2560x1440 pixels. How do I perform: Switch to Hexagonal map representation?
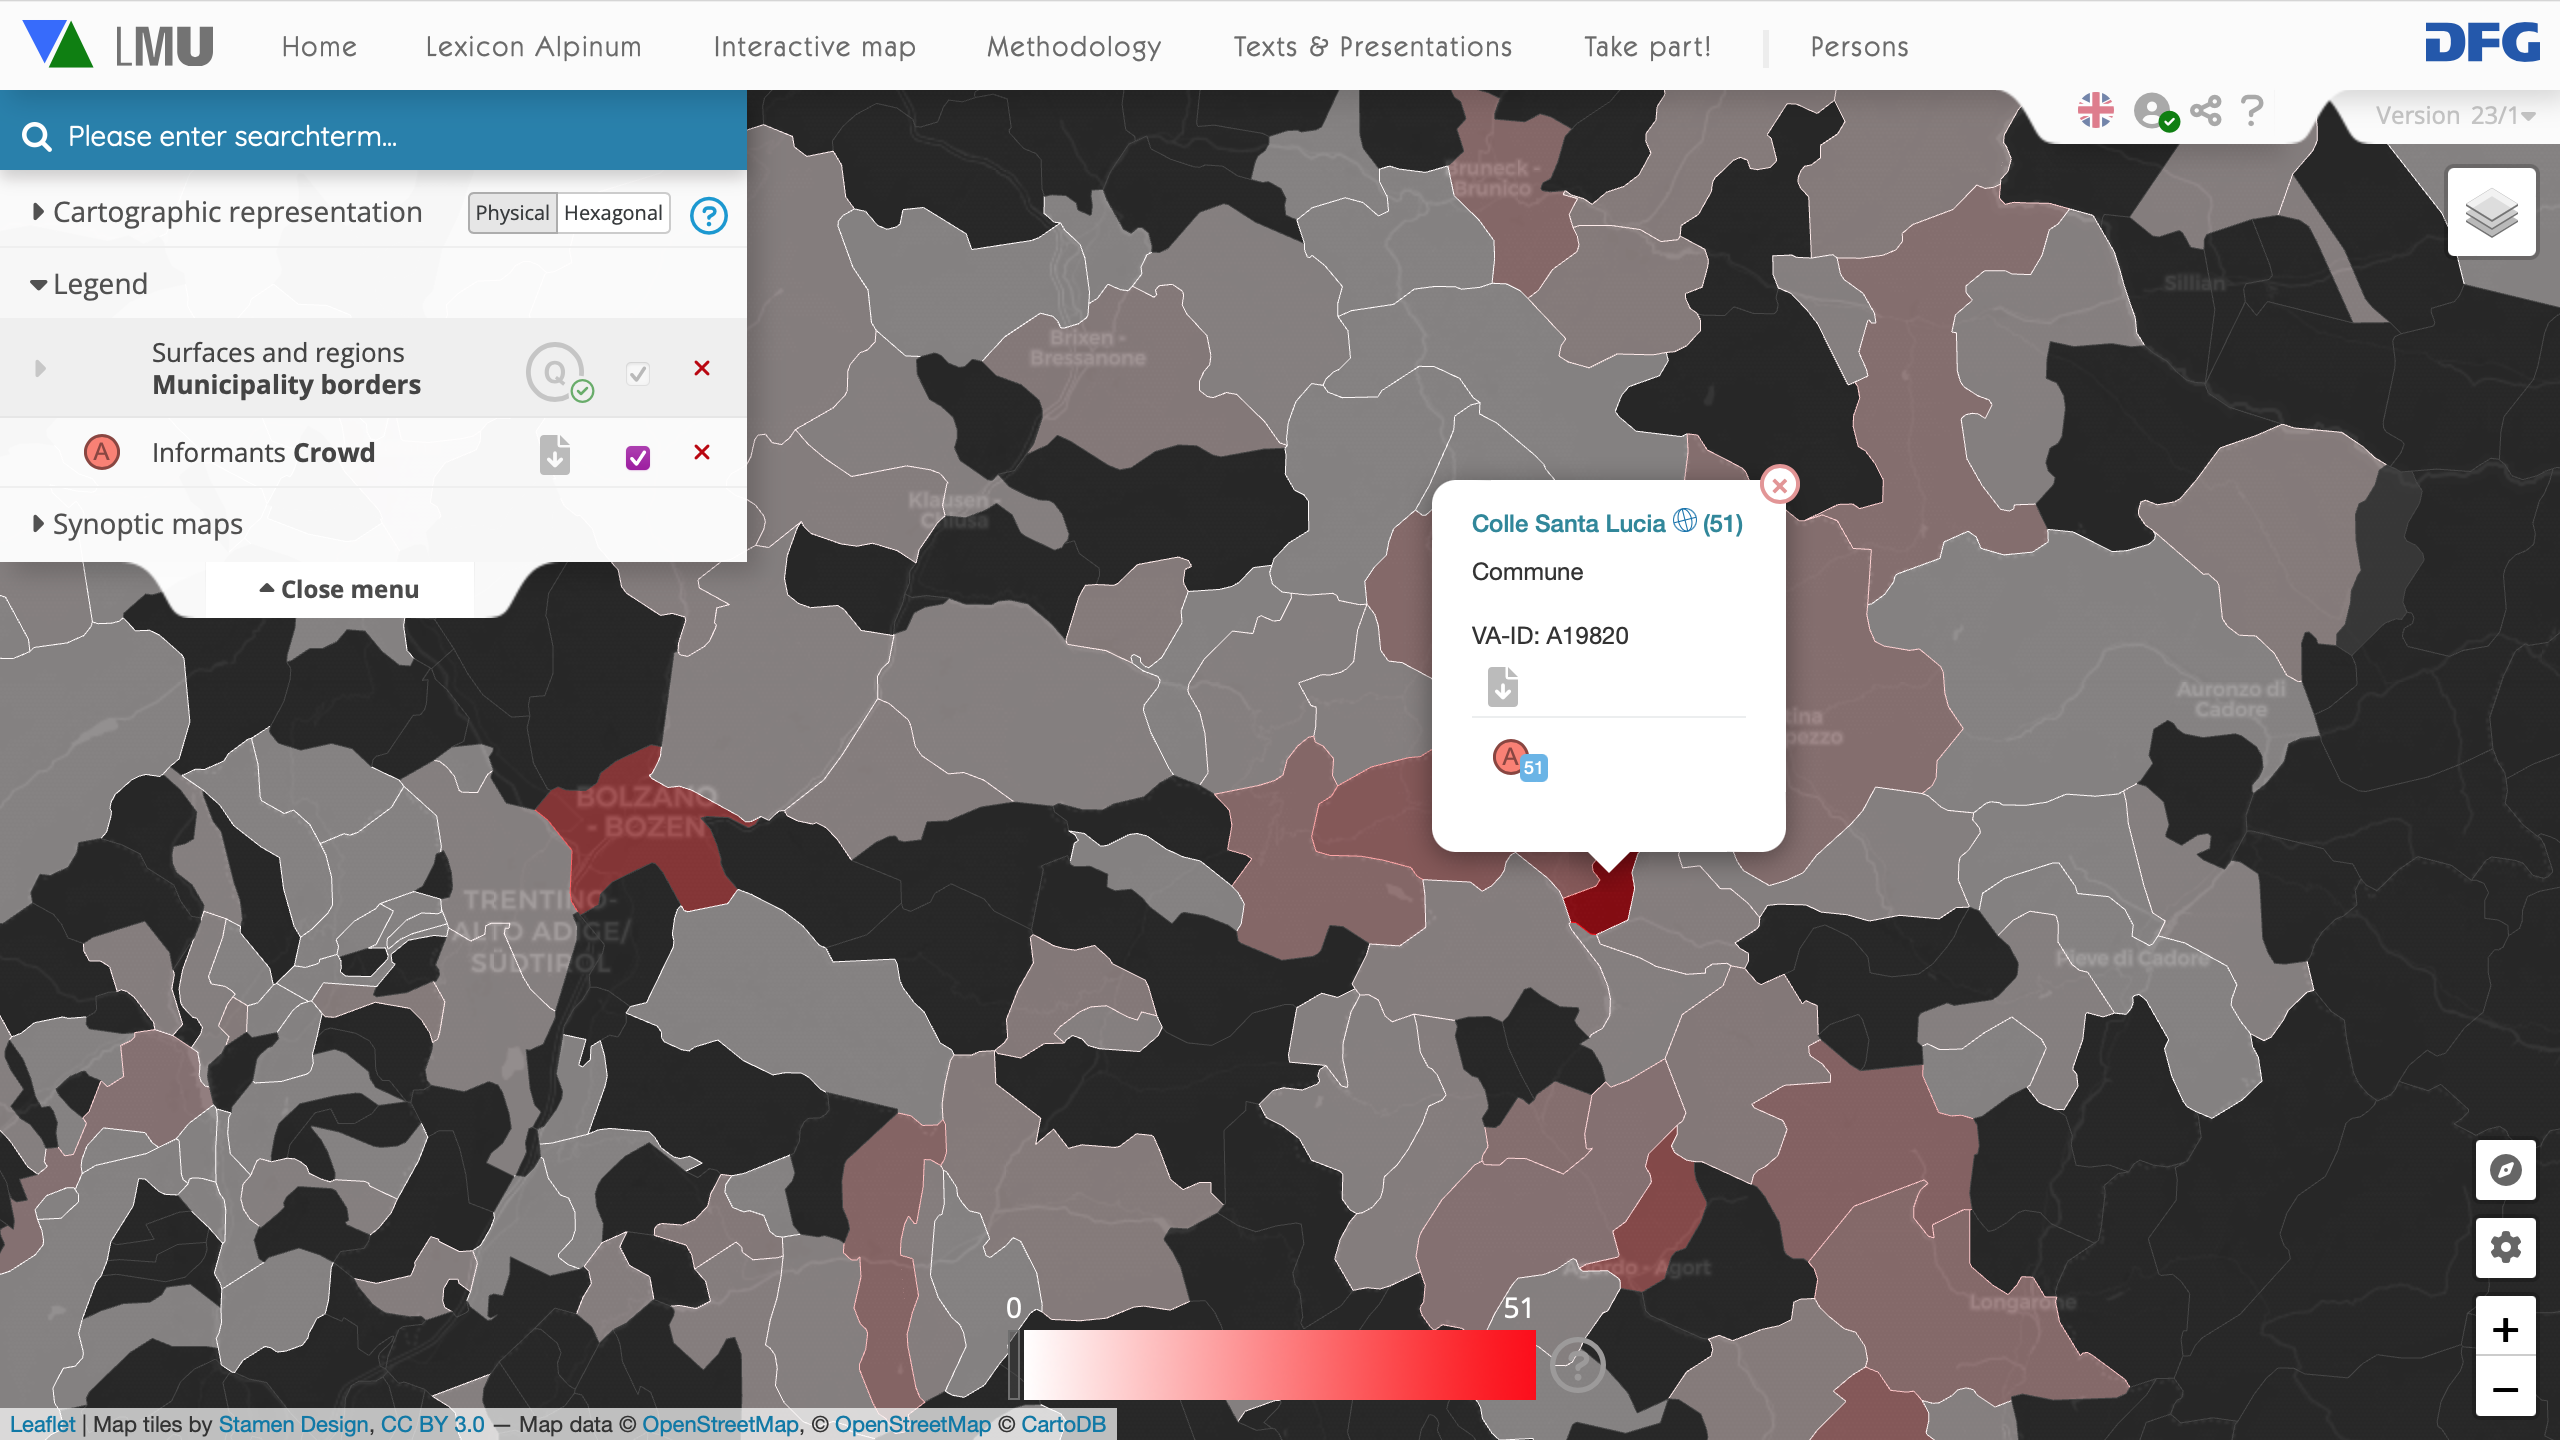(x=613, y=213)
